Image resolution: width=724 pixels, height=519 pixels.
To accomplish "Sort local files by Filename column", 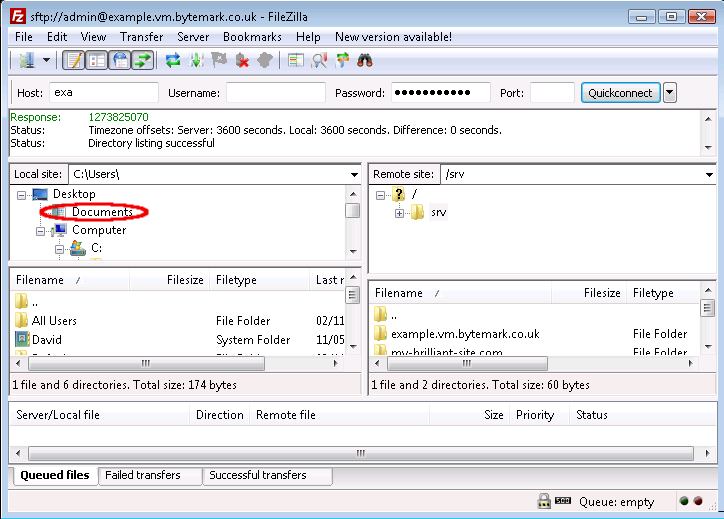I will click(x=69, y=280).
